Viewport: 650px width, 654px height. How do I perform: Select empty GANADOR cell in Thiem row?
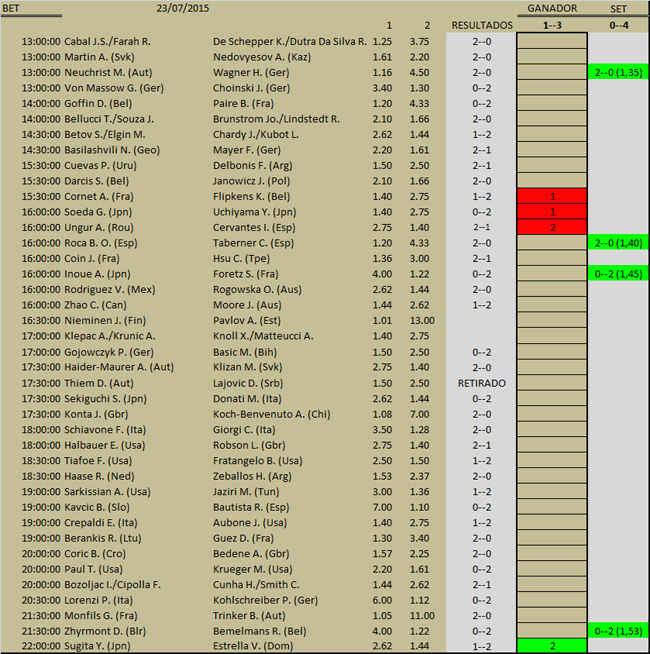pyautogui.click(x=552, y=383)
